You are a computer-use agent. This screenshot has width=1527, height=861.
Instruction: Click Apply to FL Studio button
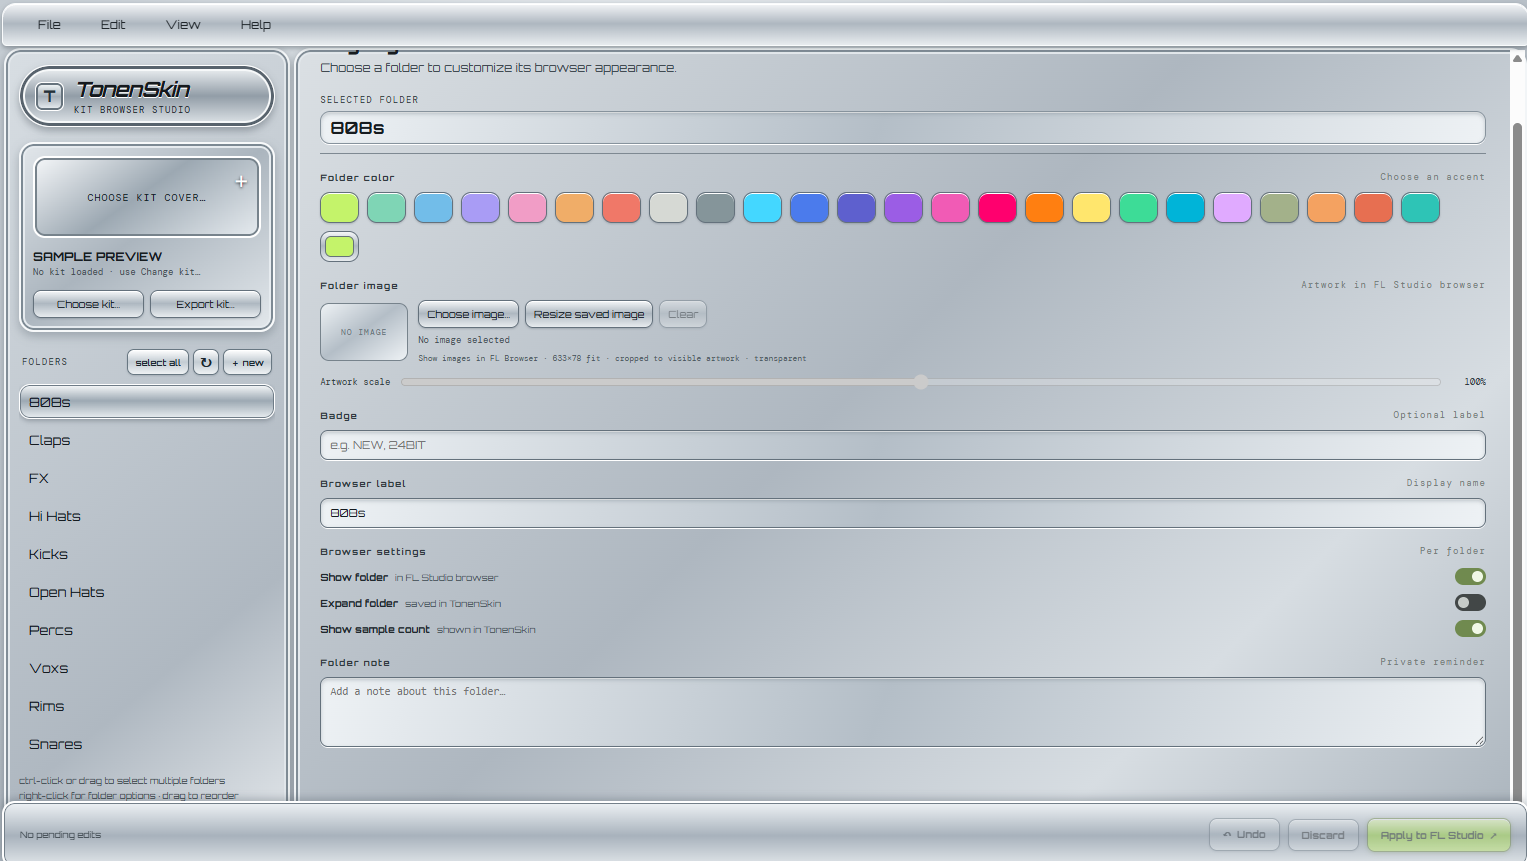coord(1438,835)
